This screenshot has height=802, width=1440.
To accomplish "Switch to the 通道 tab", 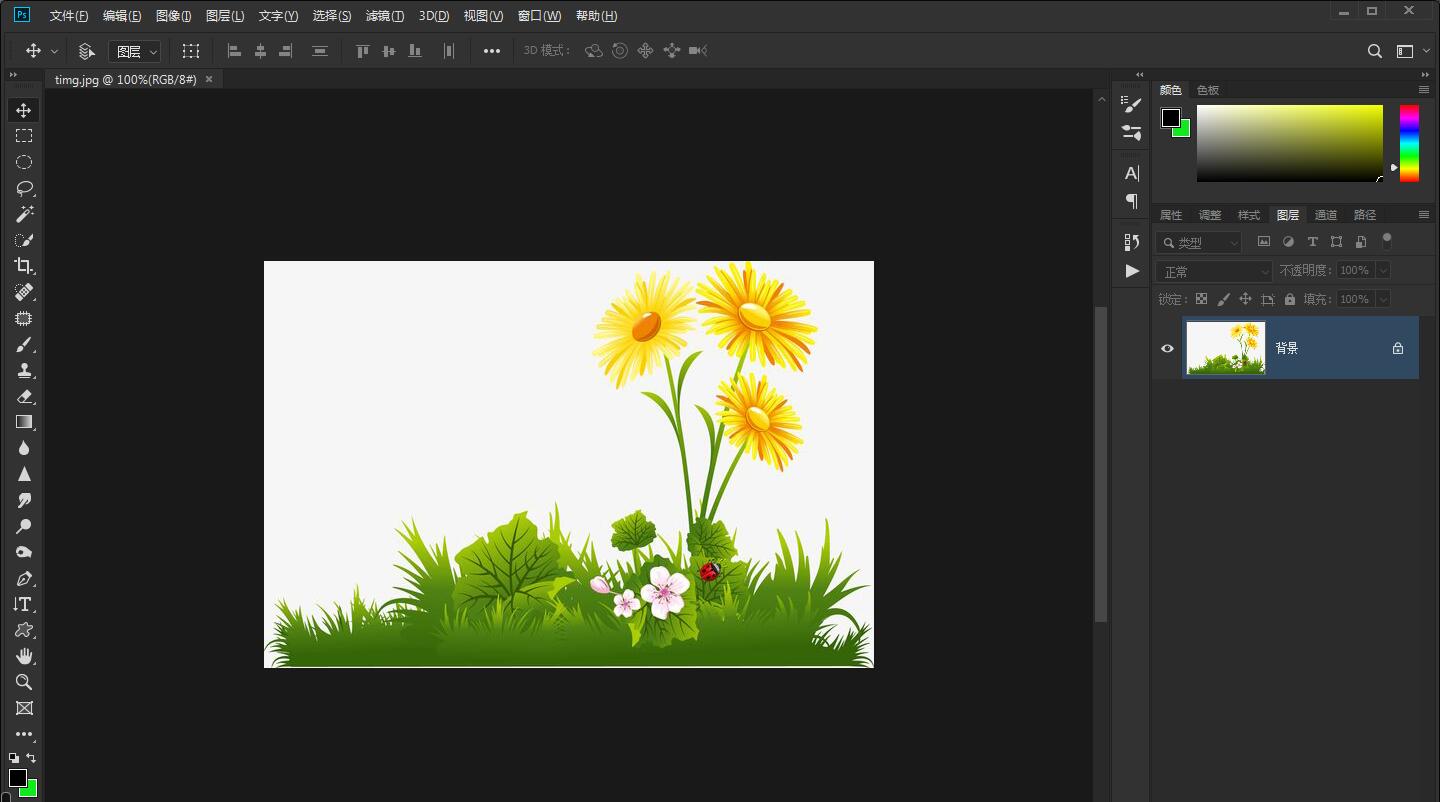I will (1325, 215).
